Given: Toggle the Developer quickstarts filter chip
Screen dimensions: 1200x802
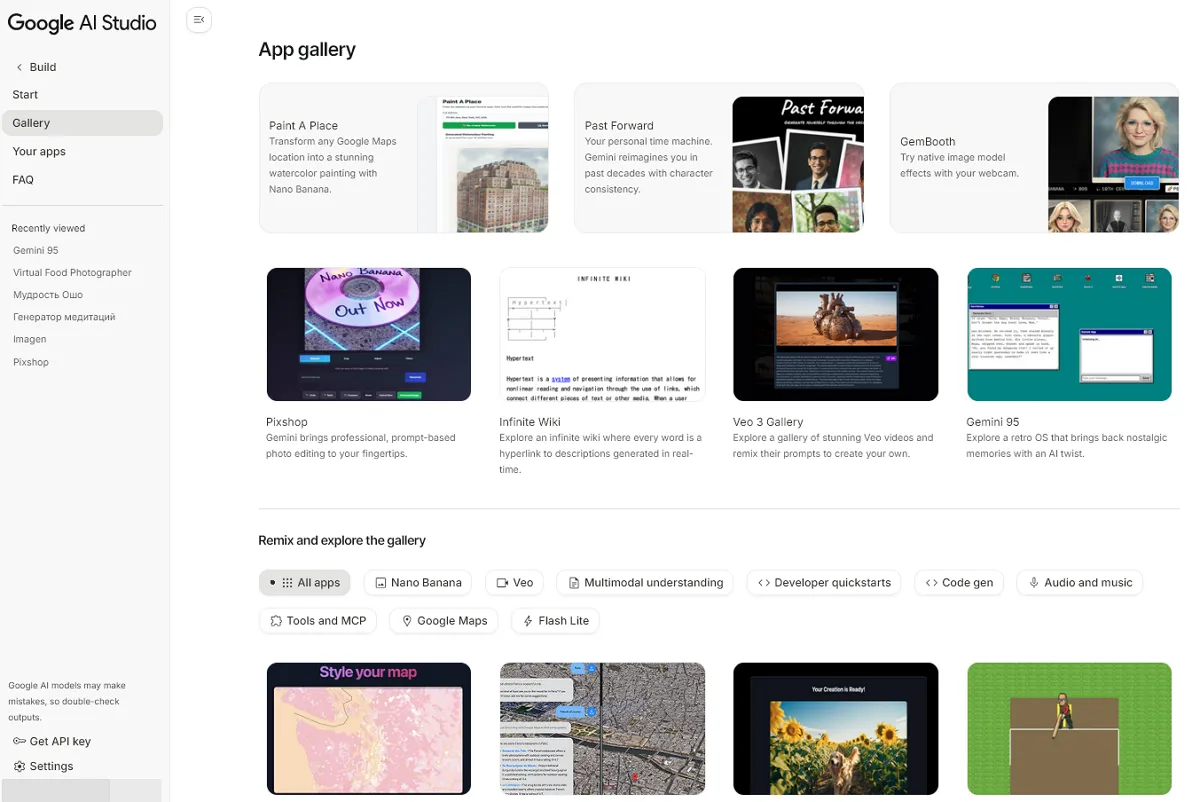Looking at the screenshot, I should (824, 582).
